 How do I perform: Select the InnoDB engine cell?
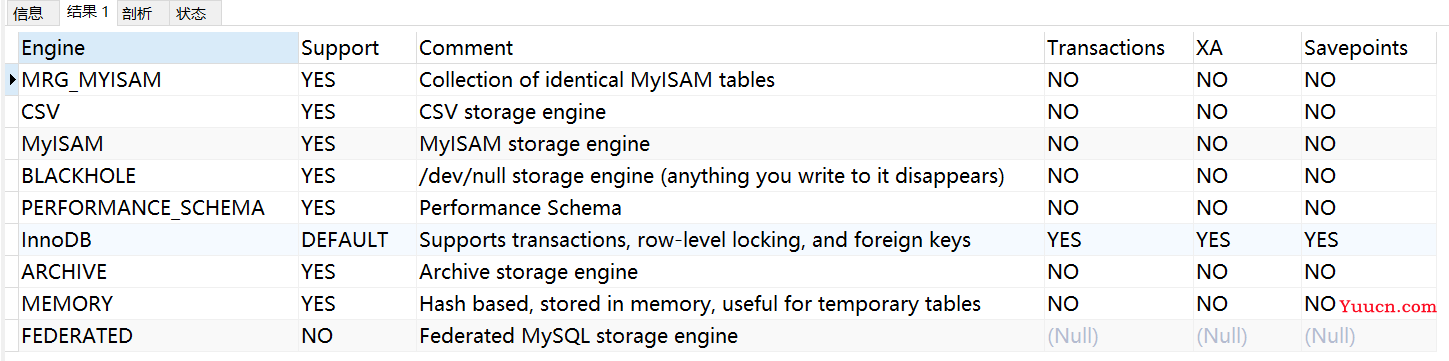pos(158,240)
